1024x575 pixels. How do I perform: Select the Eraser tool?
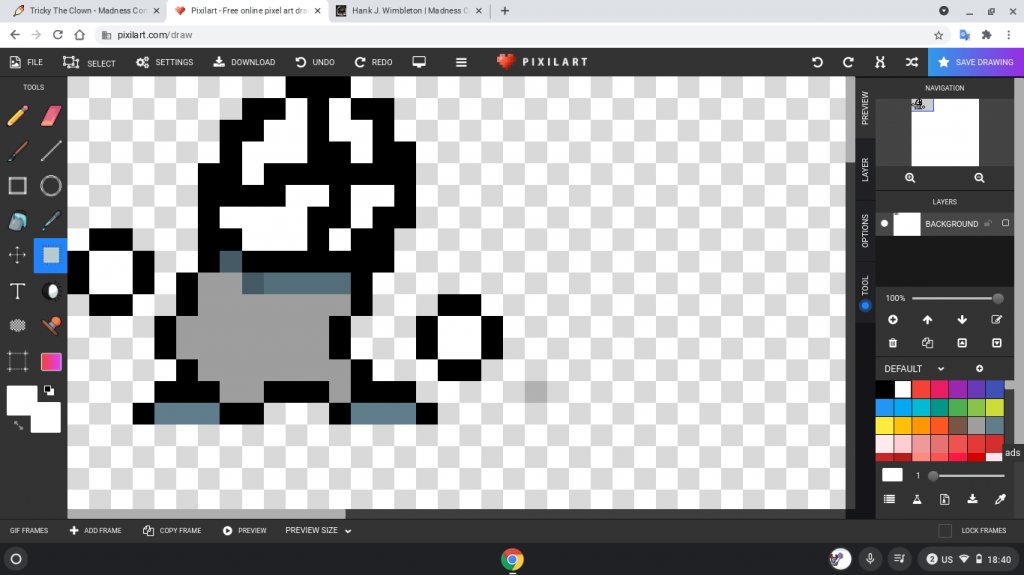point(51,116)
